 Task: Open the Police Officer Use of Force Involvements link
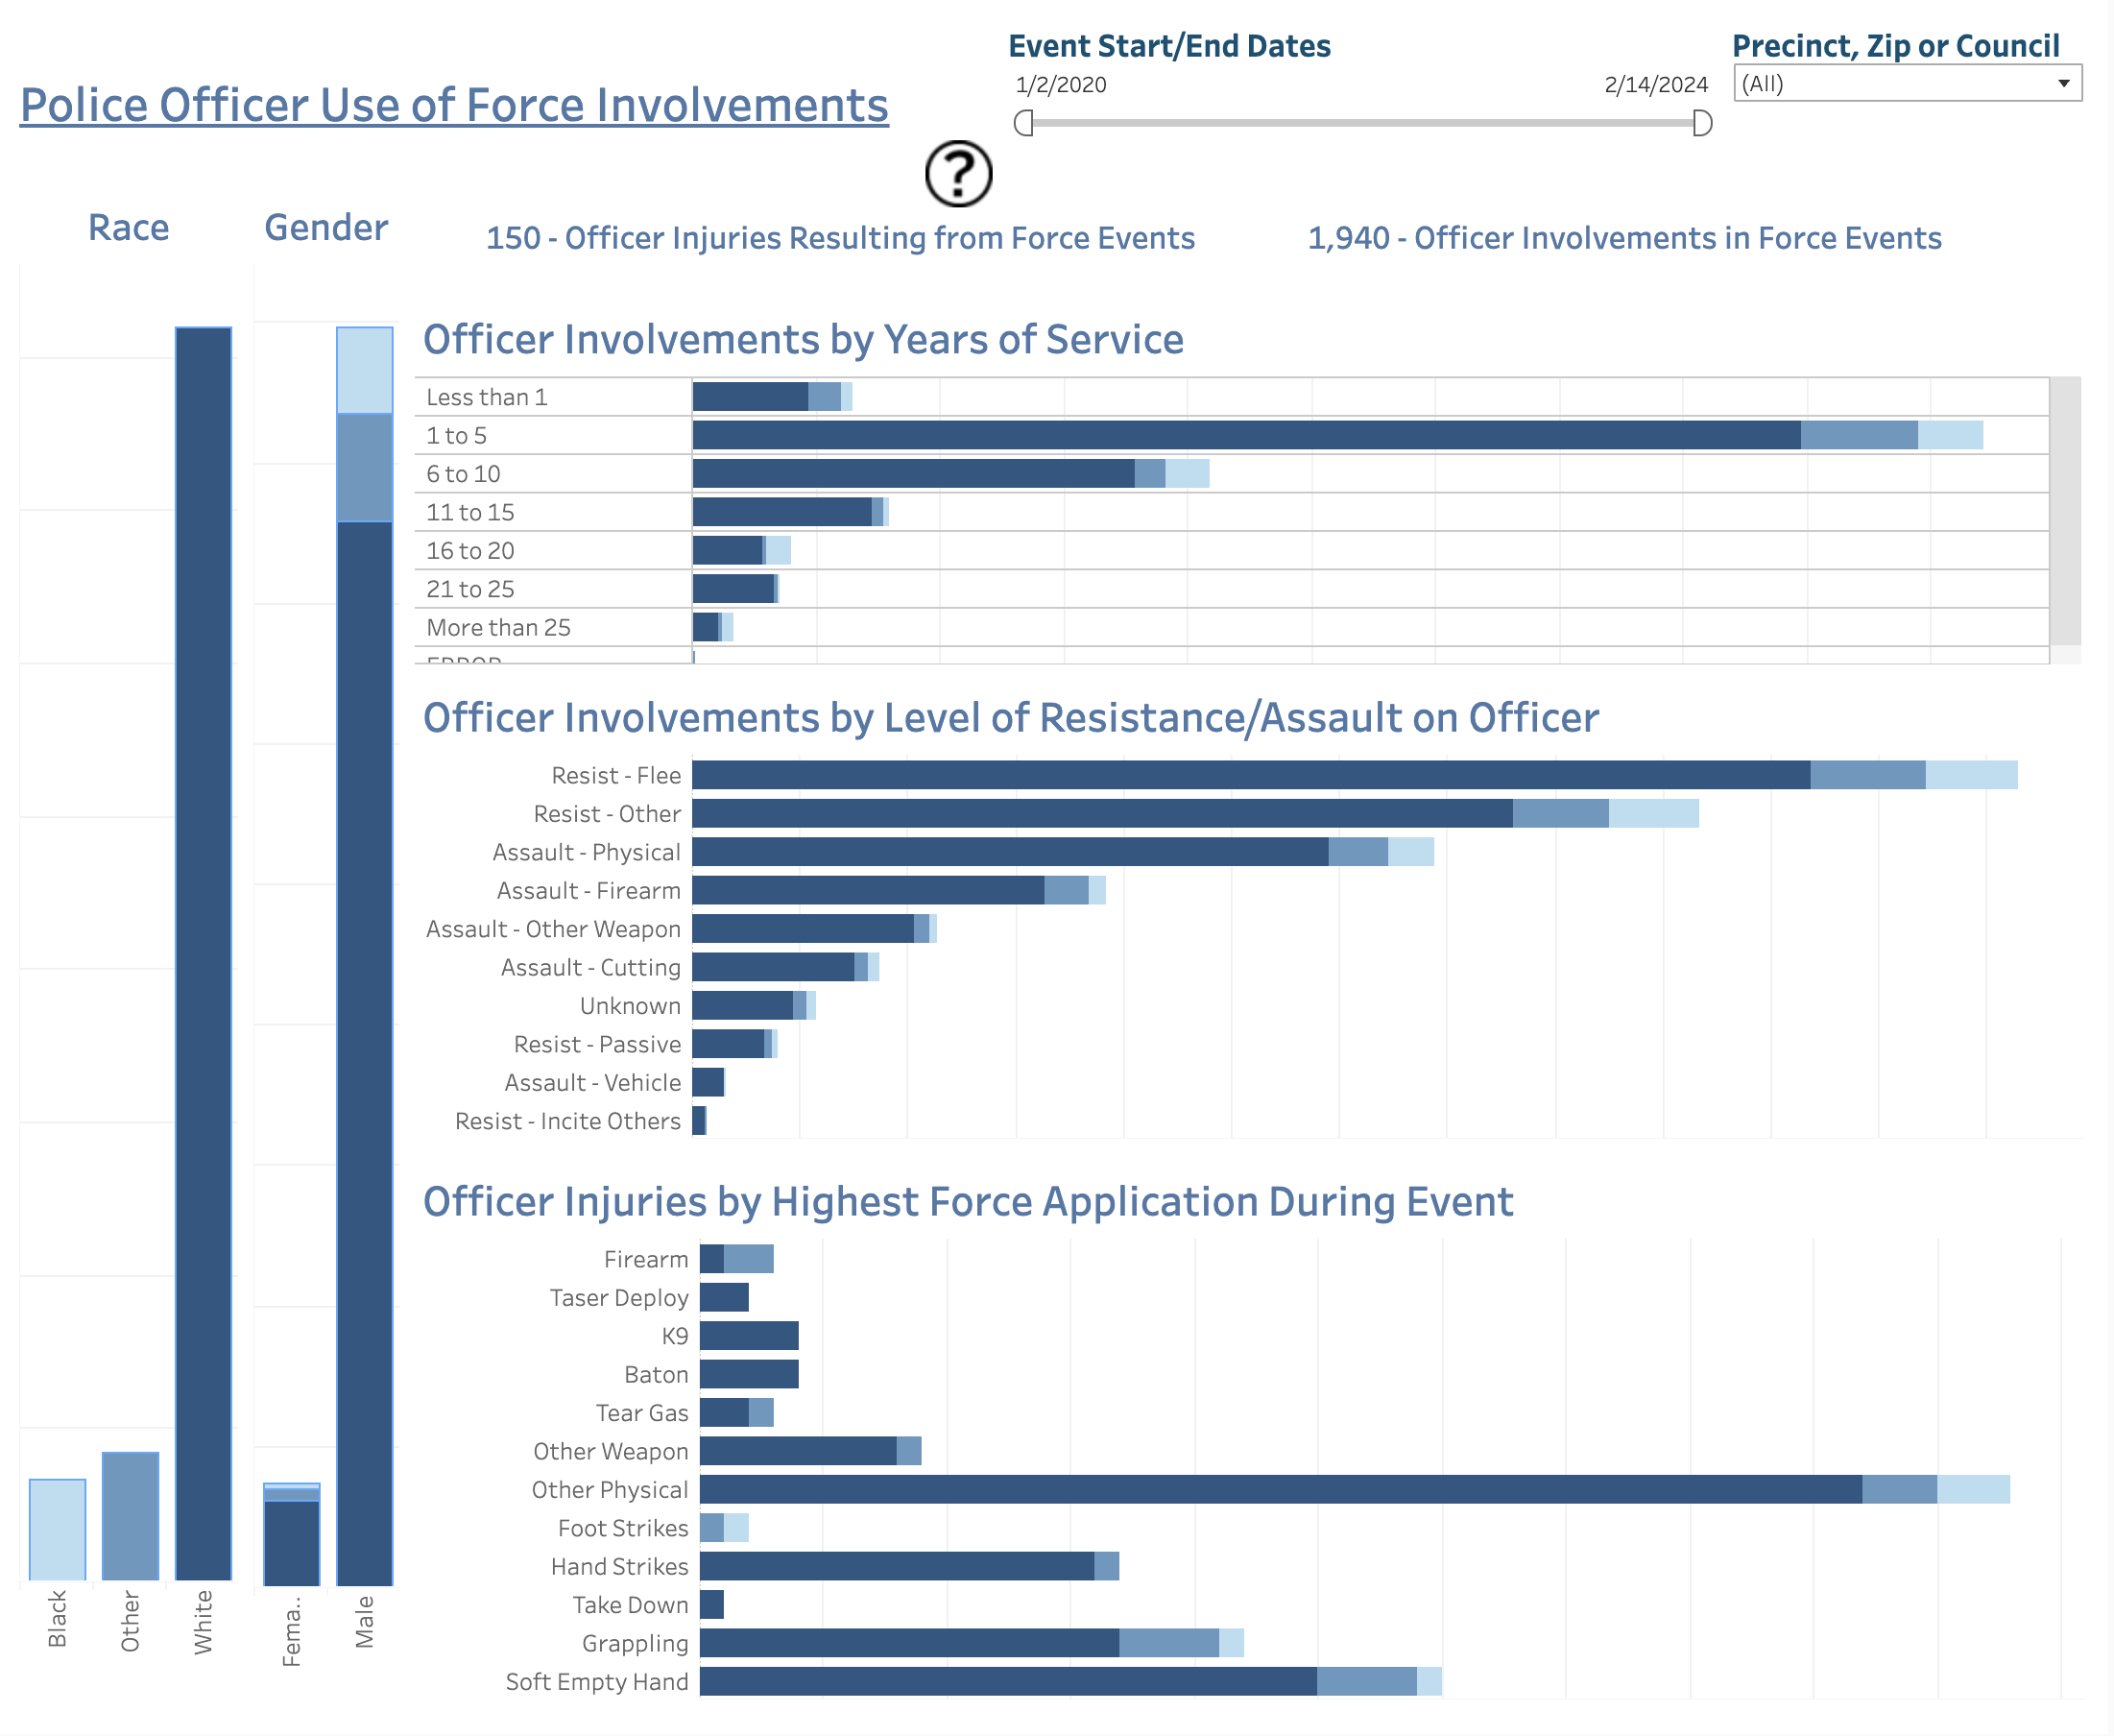click(454, 105)
